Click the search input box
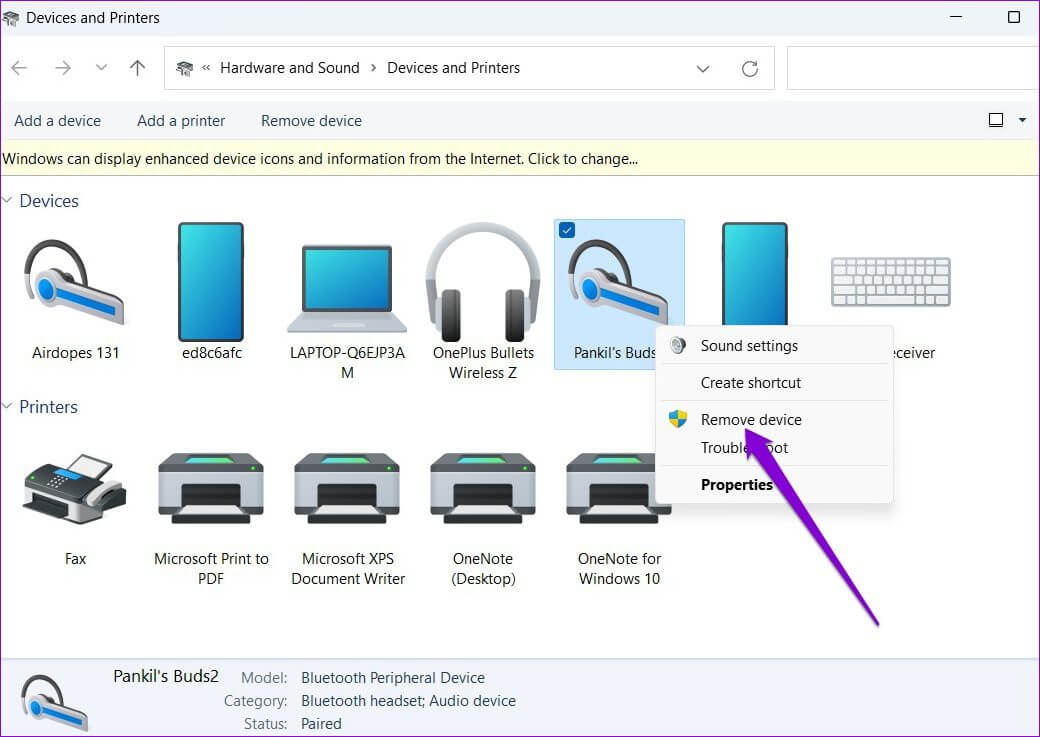 (x=913, y=68)
